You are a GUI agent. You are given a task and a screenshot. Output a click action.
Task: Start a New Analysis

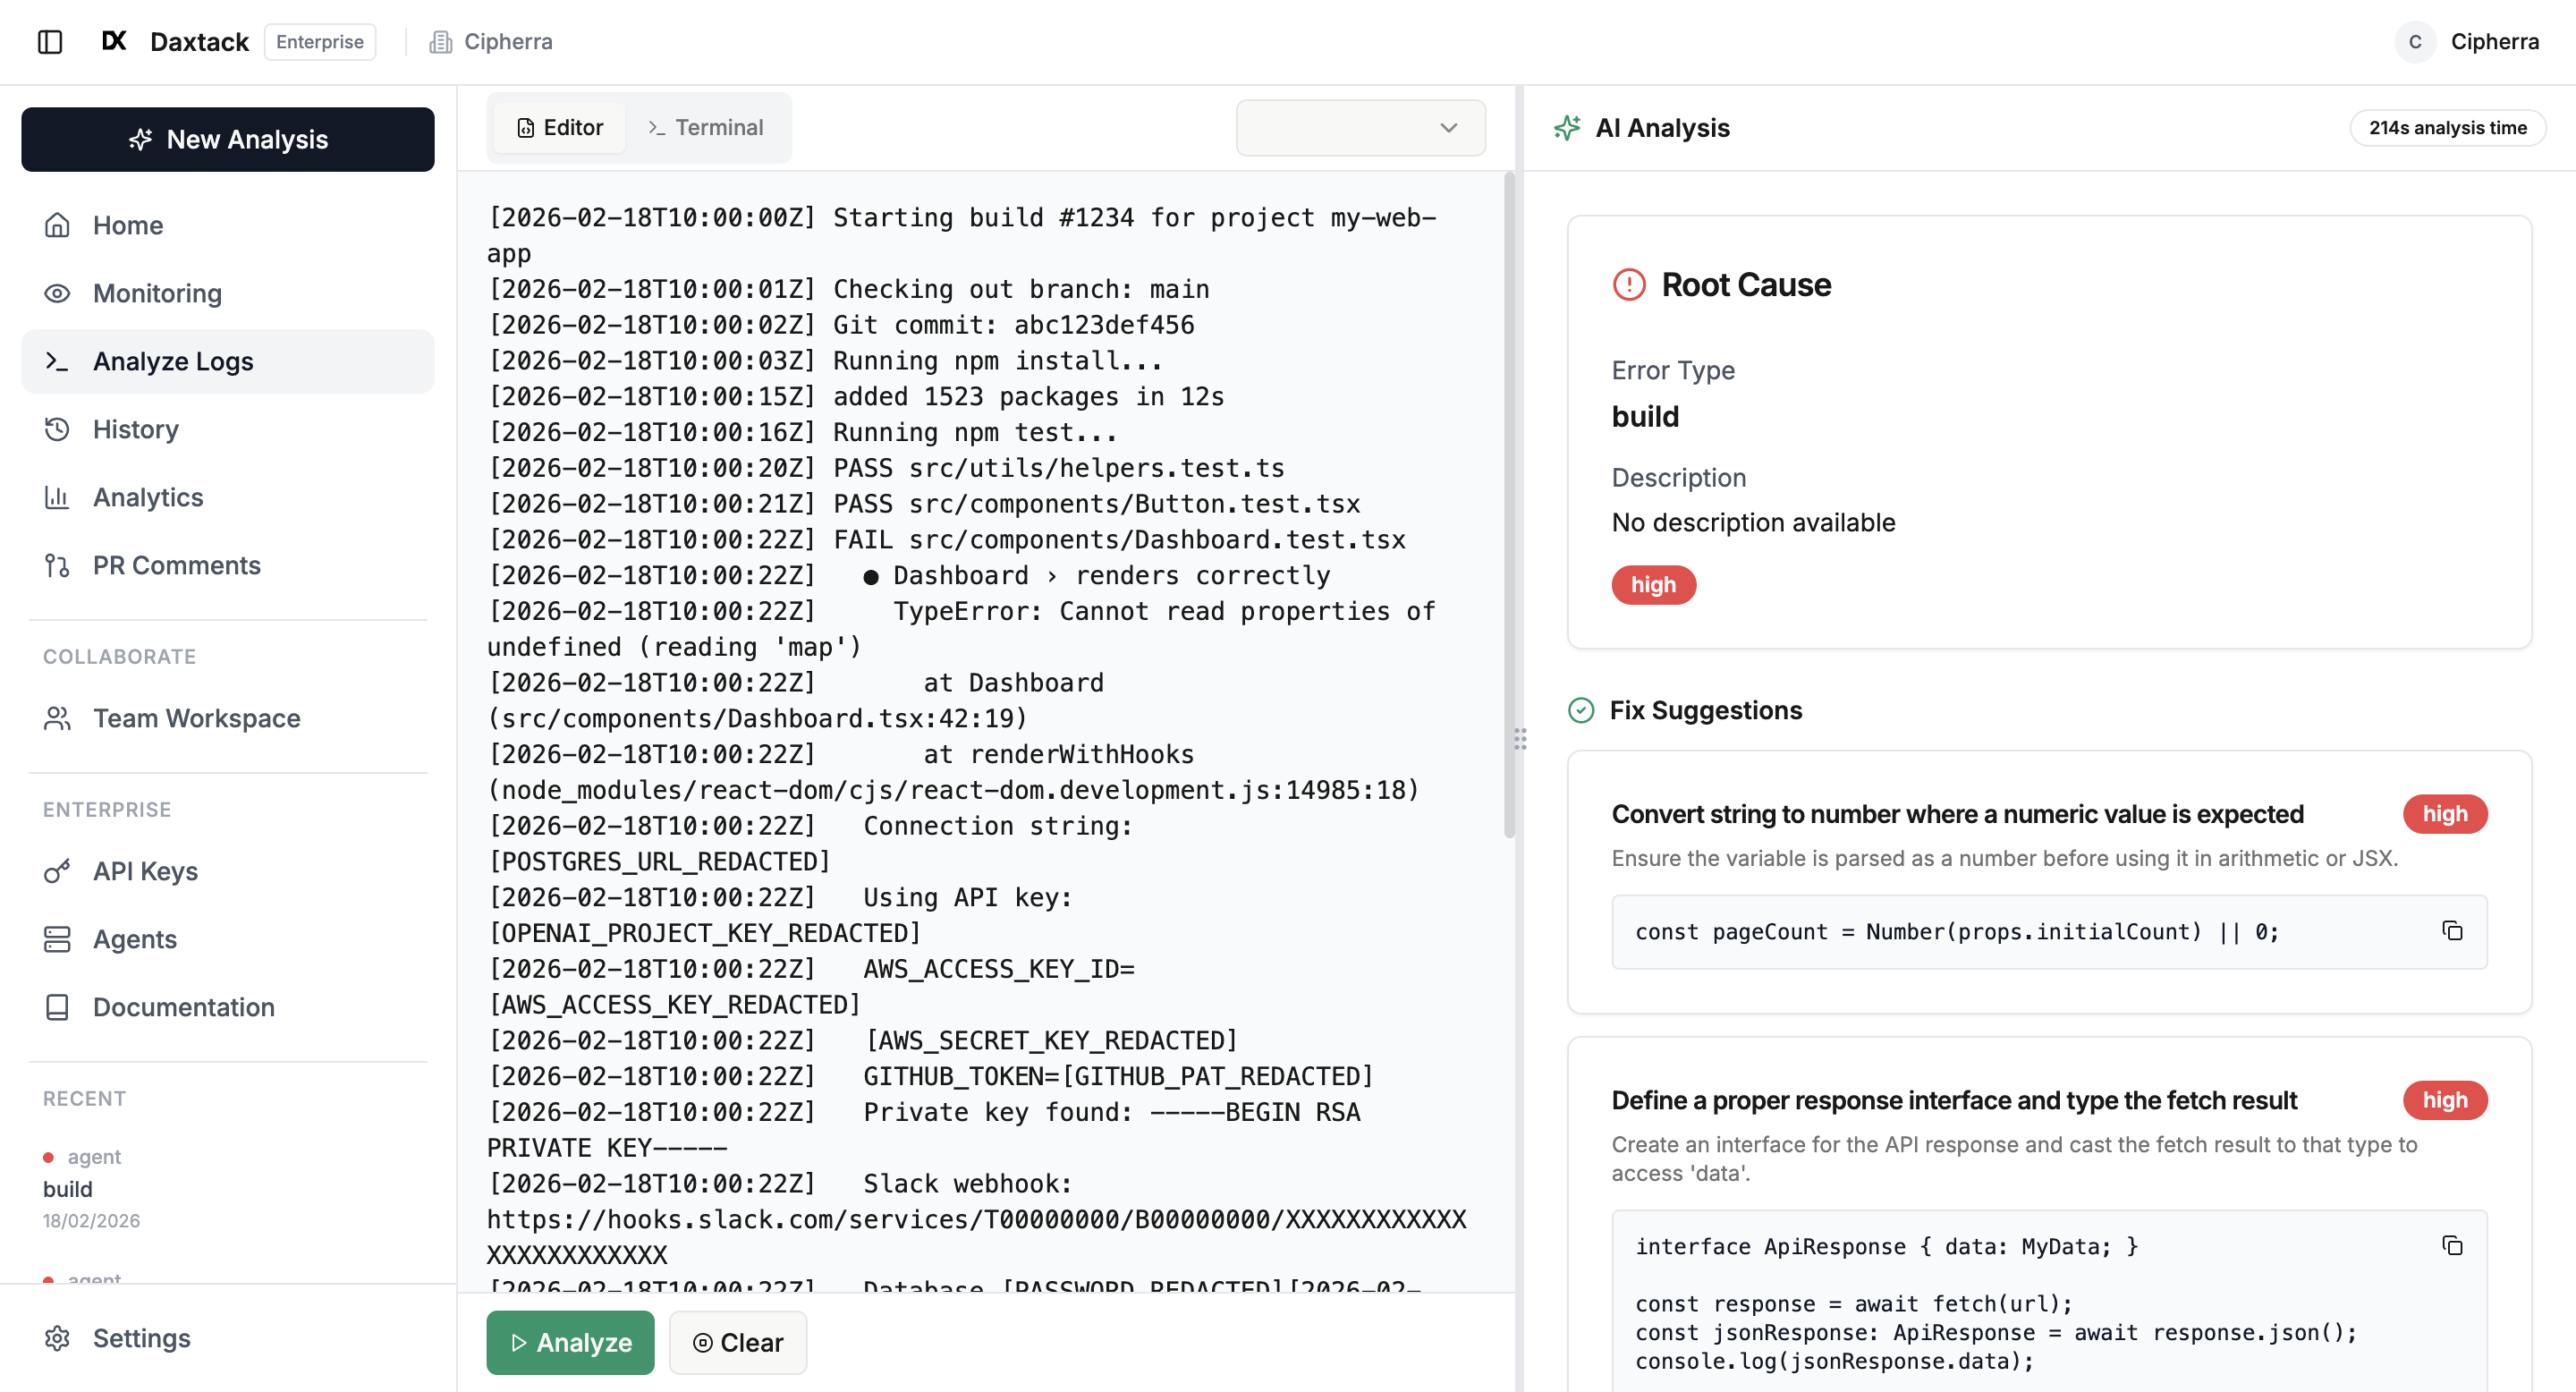[227, 139]
